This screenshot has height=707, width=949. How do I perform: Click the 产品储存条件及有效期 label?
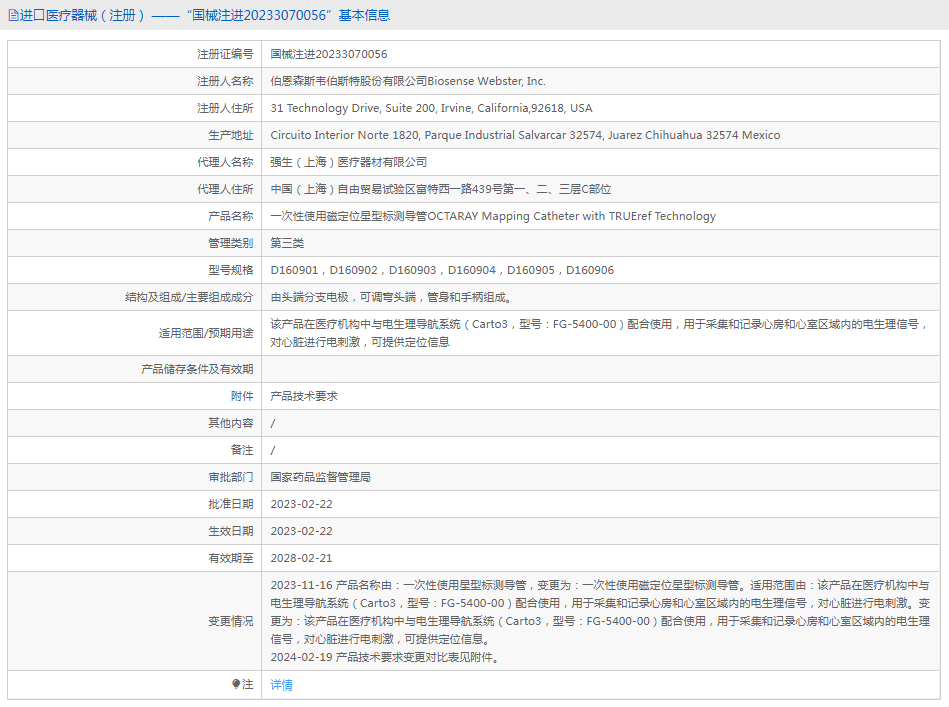click(x=197, y=369)
